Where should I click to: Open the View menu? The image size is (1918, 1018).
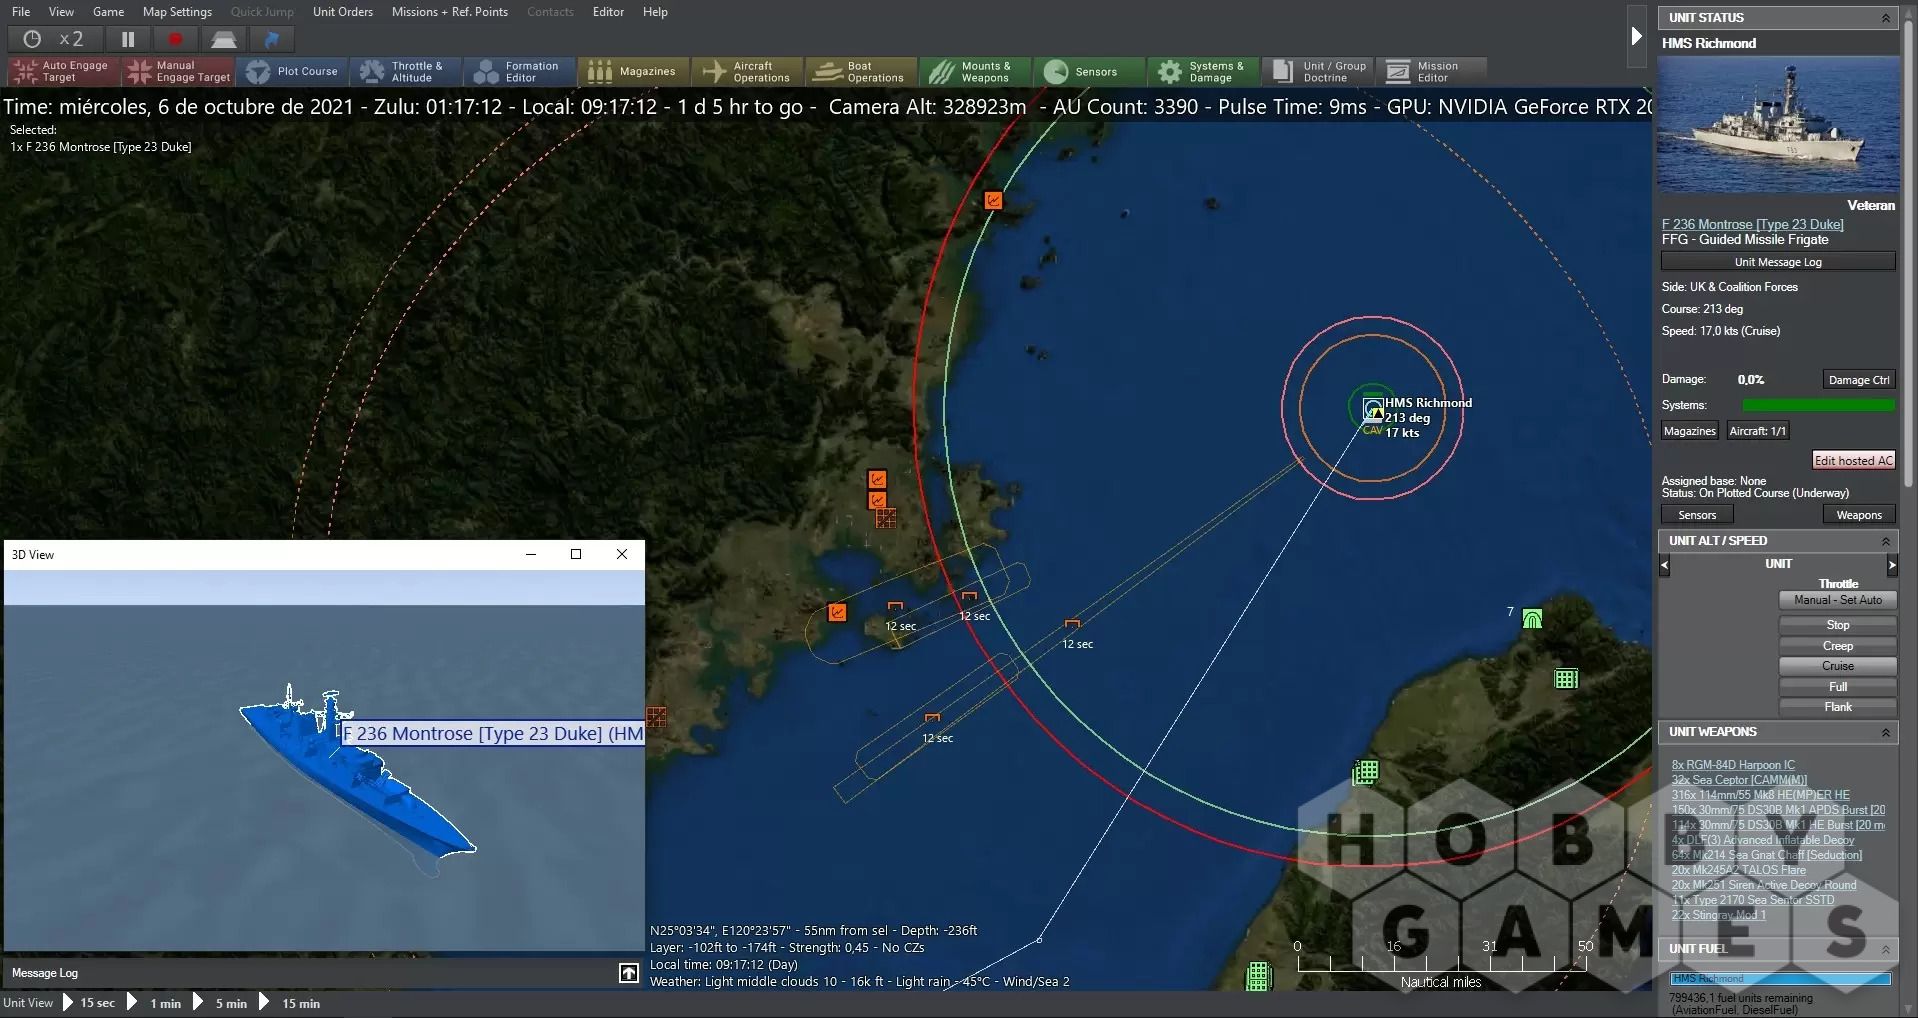point(61,12)
